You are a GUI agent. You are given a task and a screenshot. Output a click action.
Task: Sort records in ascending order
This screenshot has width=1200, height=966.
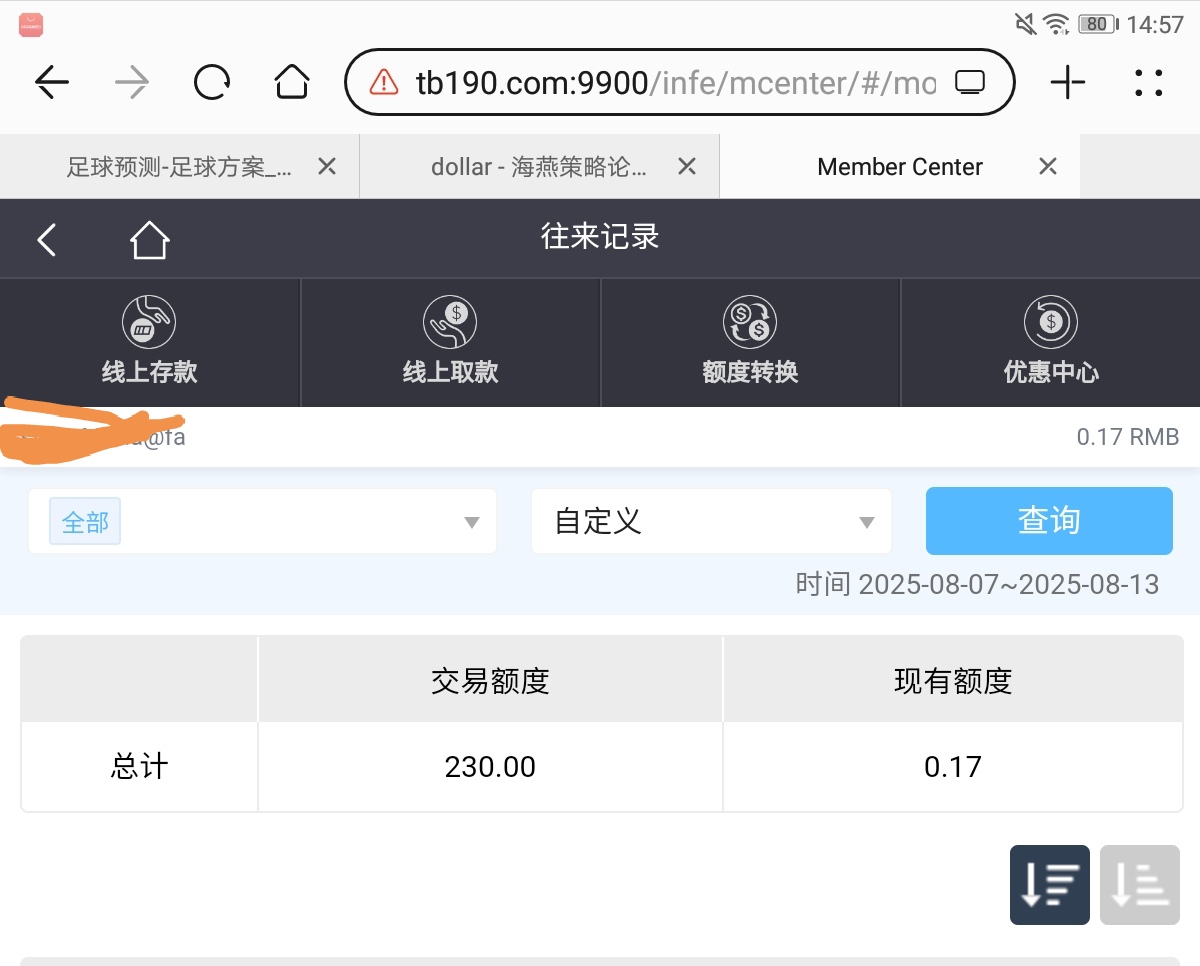pyautogui.click(x=1139, y=885)
